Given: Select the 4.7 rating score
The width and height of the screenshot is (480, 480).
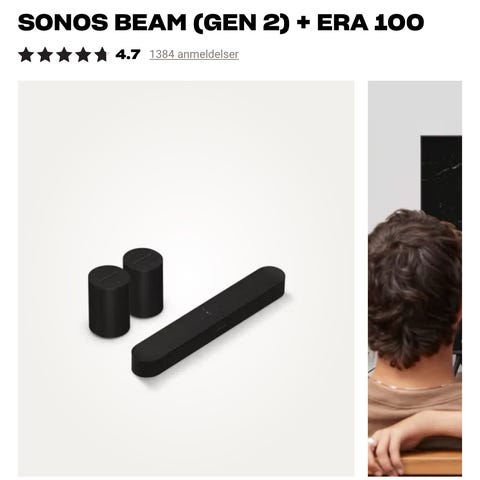Looking at the screenshot, I should tap(128, 54).
